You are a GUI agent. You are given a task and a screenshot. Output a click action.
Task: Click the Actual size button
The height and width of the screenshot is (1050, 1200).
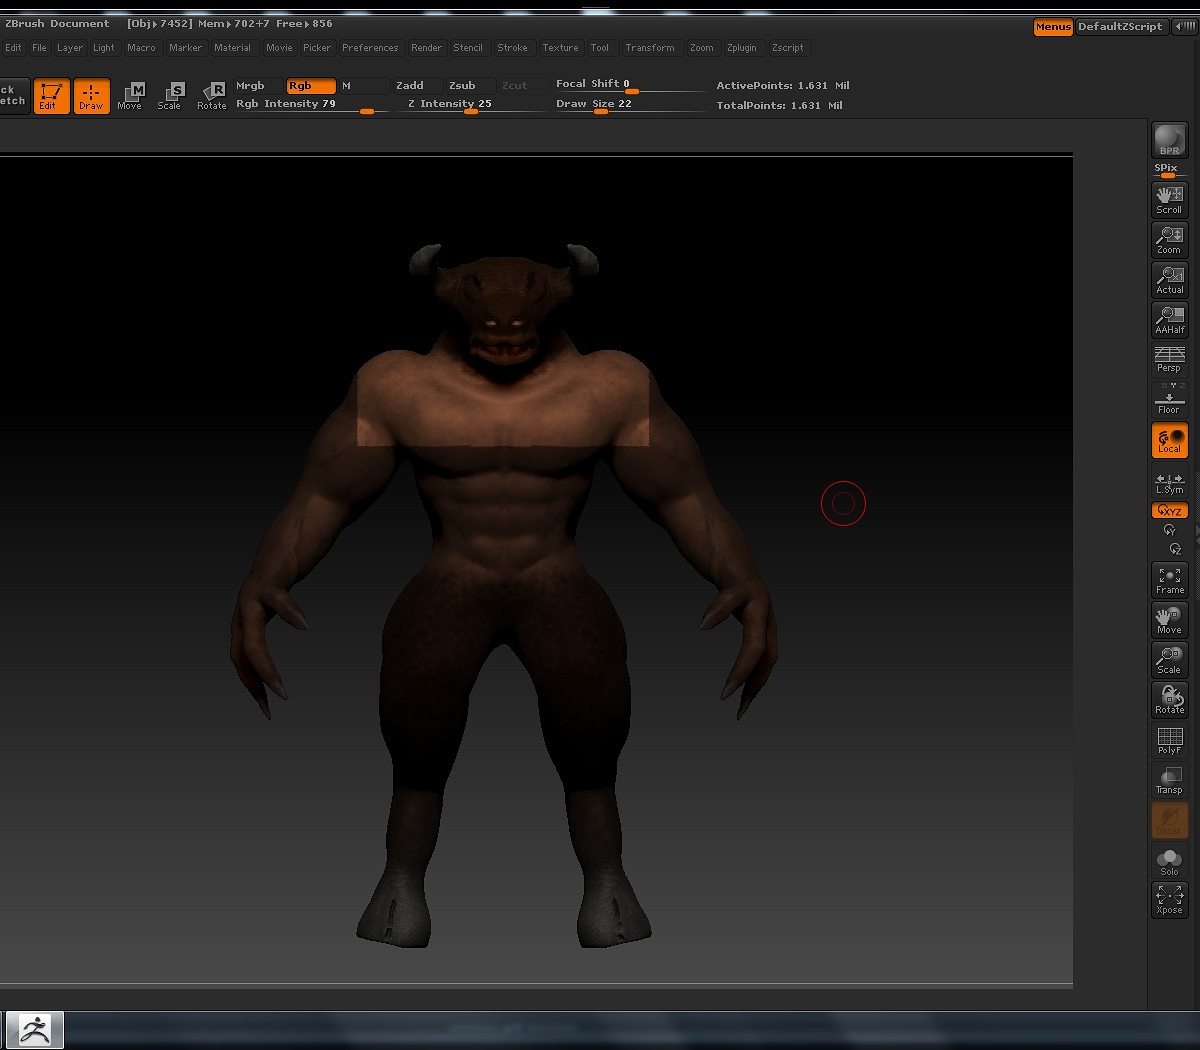[1169, 280]
